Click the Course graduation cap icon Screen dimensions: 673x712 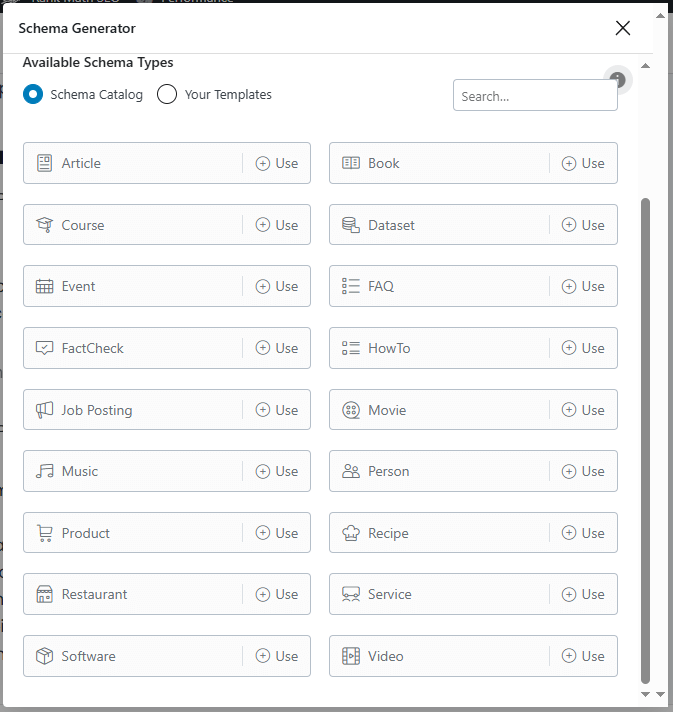(x=44, y=225)
